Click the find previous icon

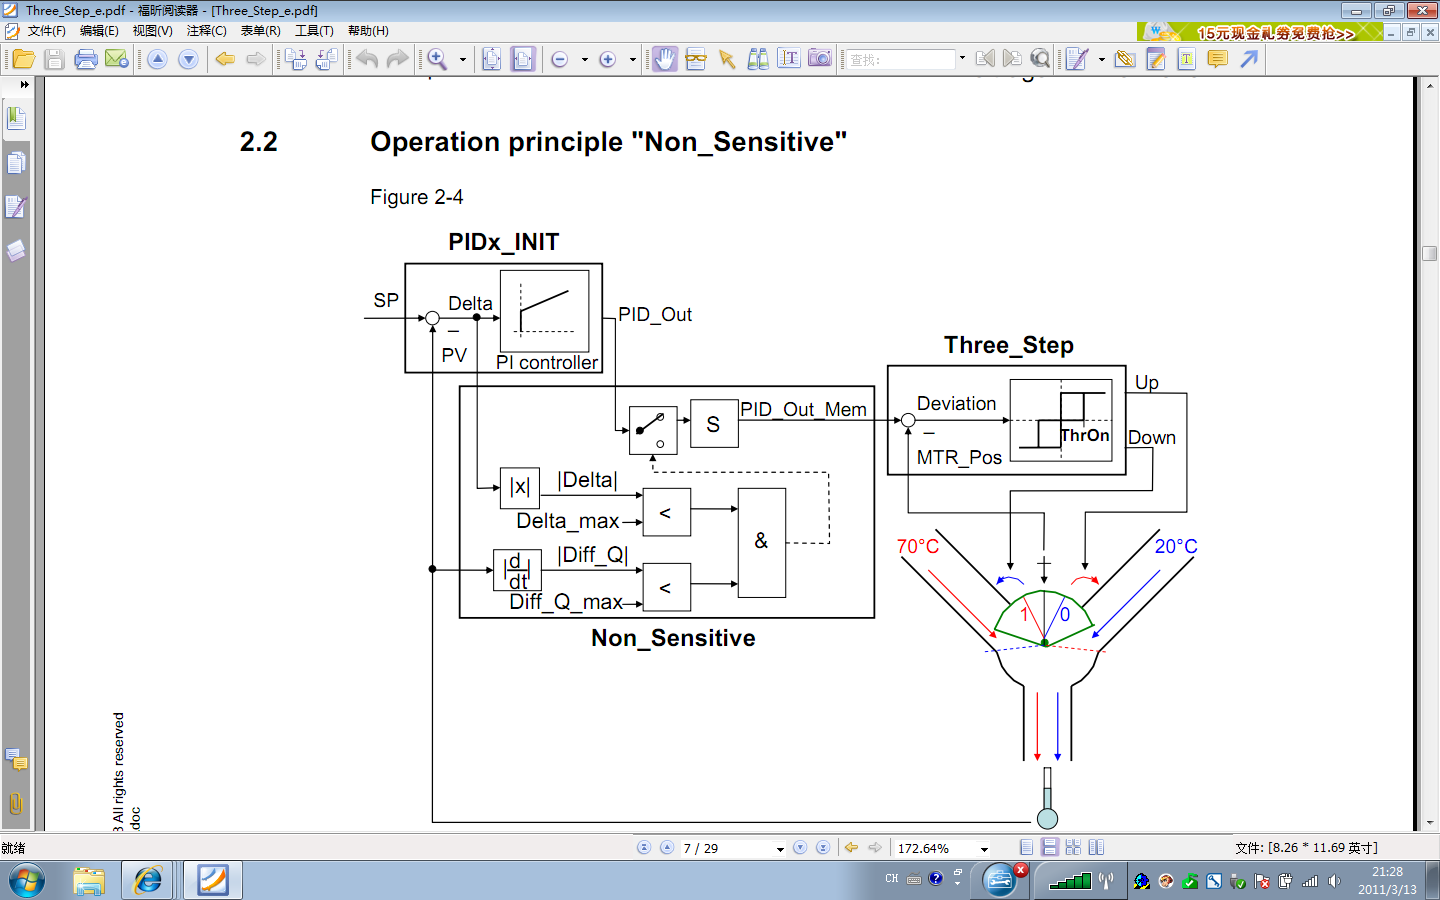985,59
